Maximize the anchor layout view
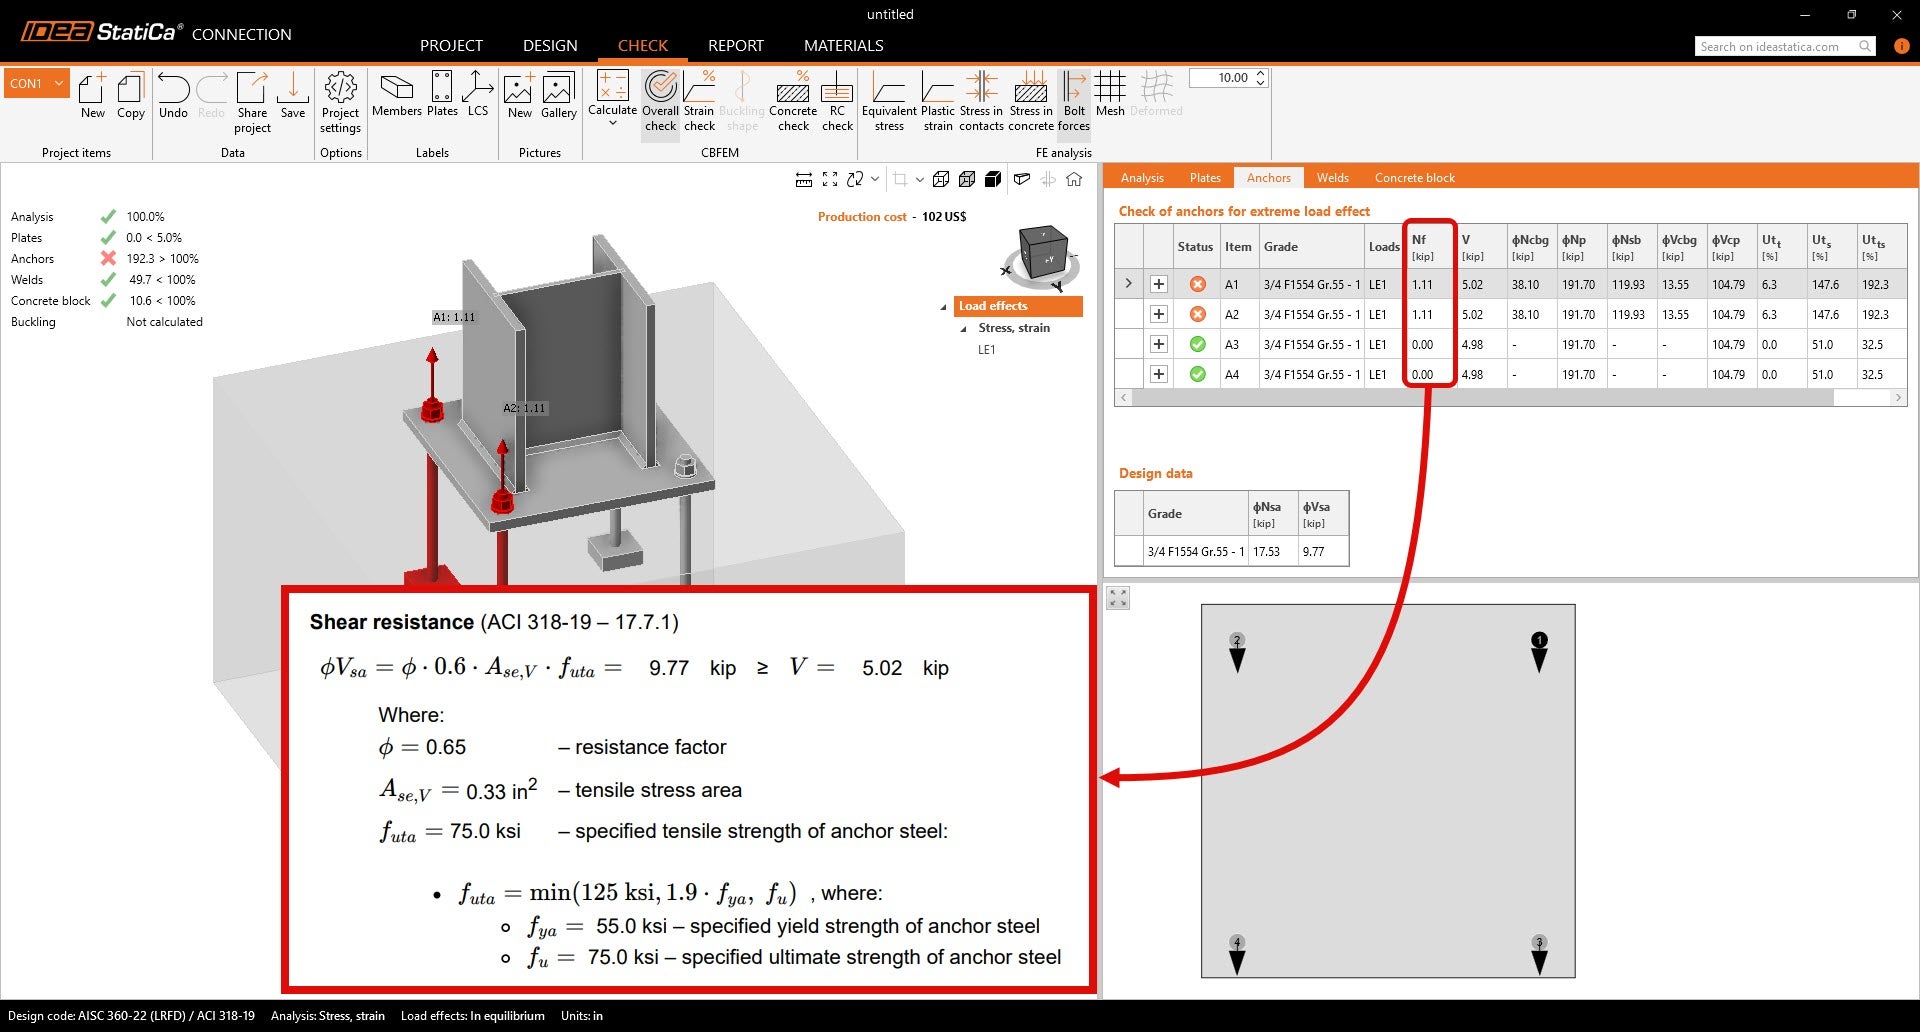Screen dimensions: 1920x1032 1117,597
